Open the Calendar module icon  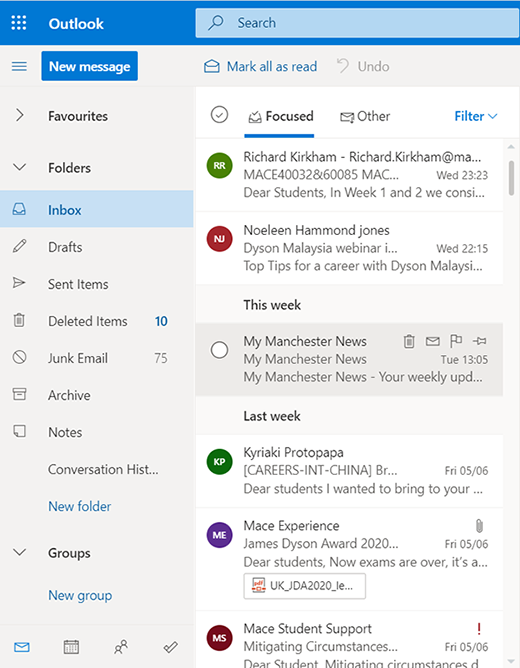pyautogui.click(x=71, y=647)
